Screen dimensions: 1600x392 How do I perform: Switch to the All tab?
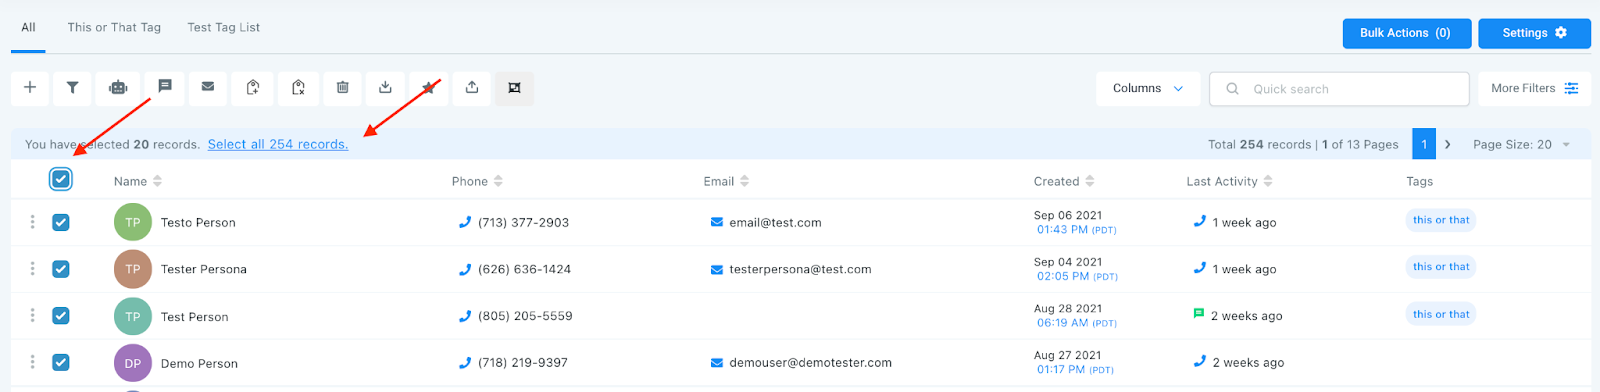pyautogui.click(x=28, y=27)
